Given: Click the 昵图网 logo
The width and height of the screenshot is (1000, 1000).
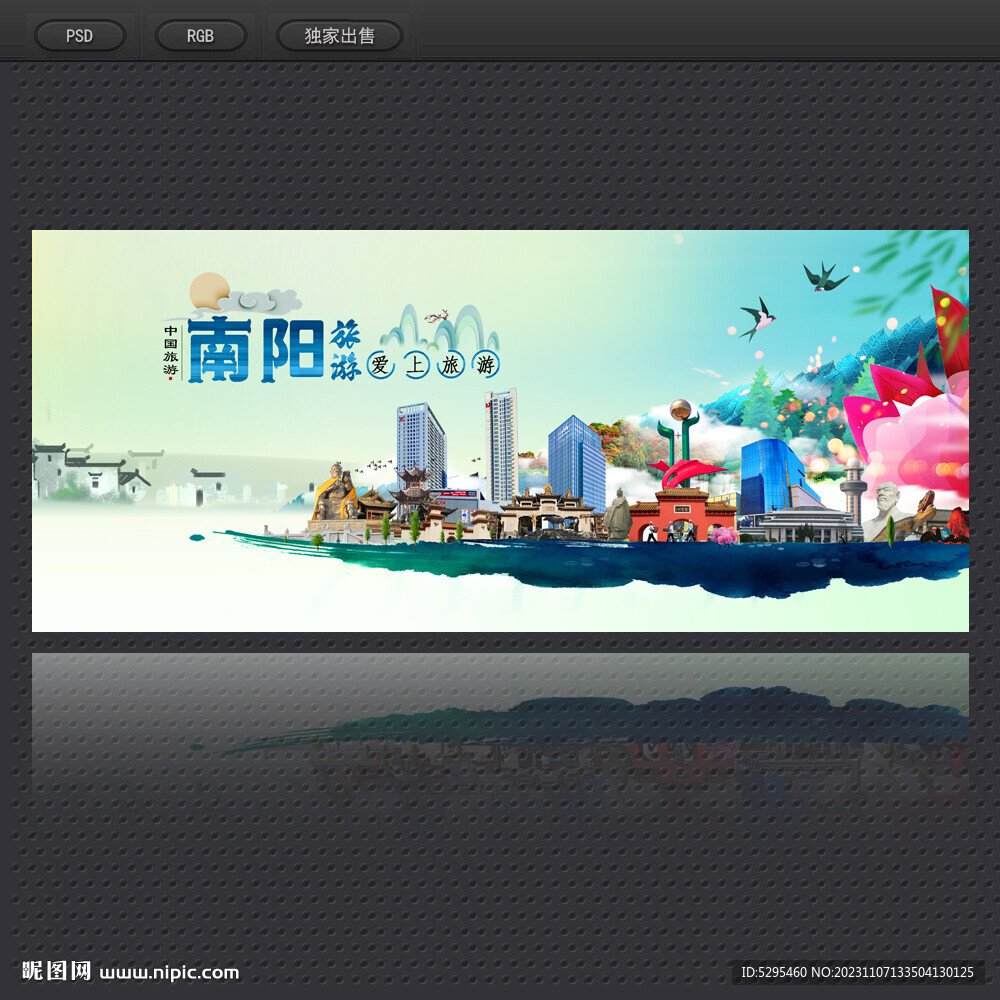Looking at the screenshot, I should pos(57,971).
